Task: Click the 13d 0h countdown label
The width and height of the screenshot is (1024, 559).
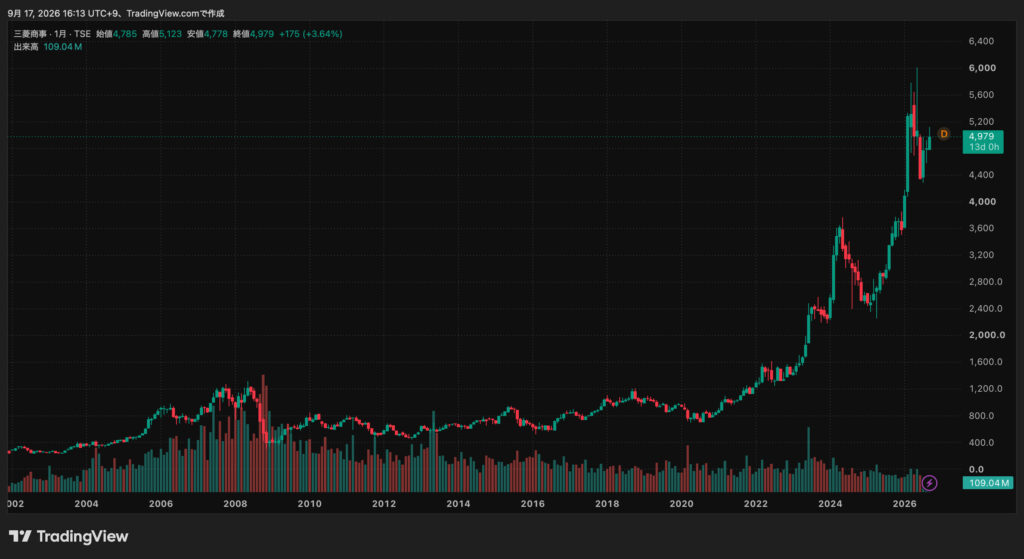Action: (984, 147)
